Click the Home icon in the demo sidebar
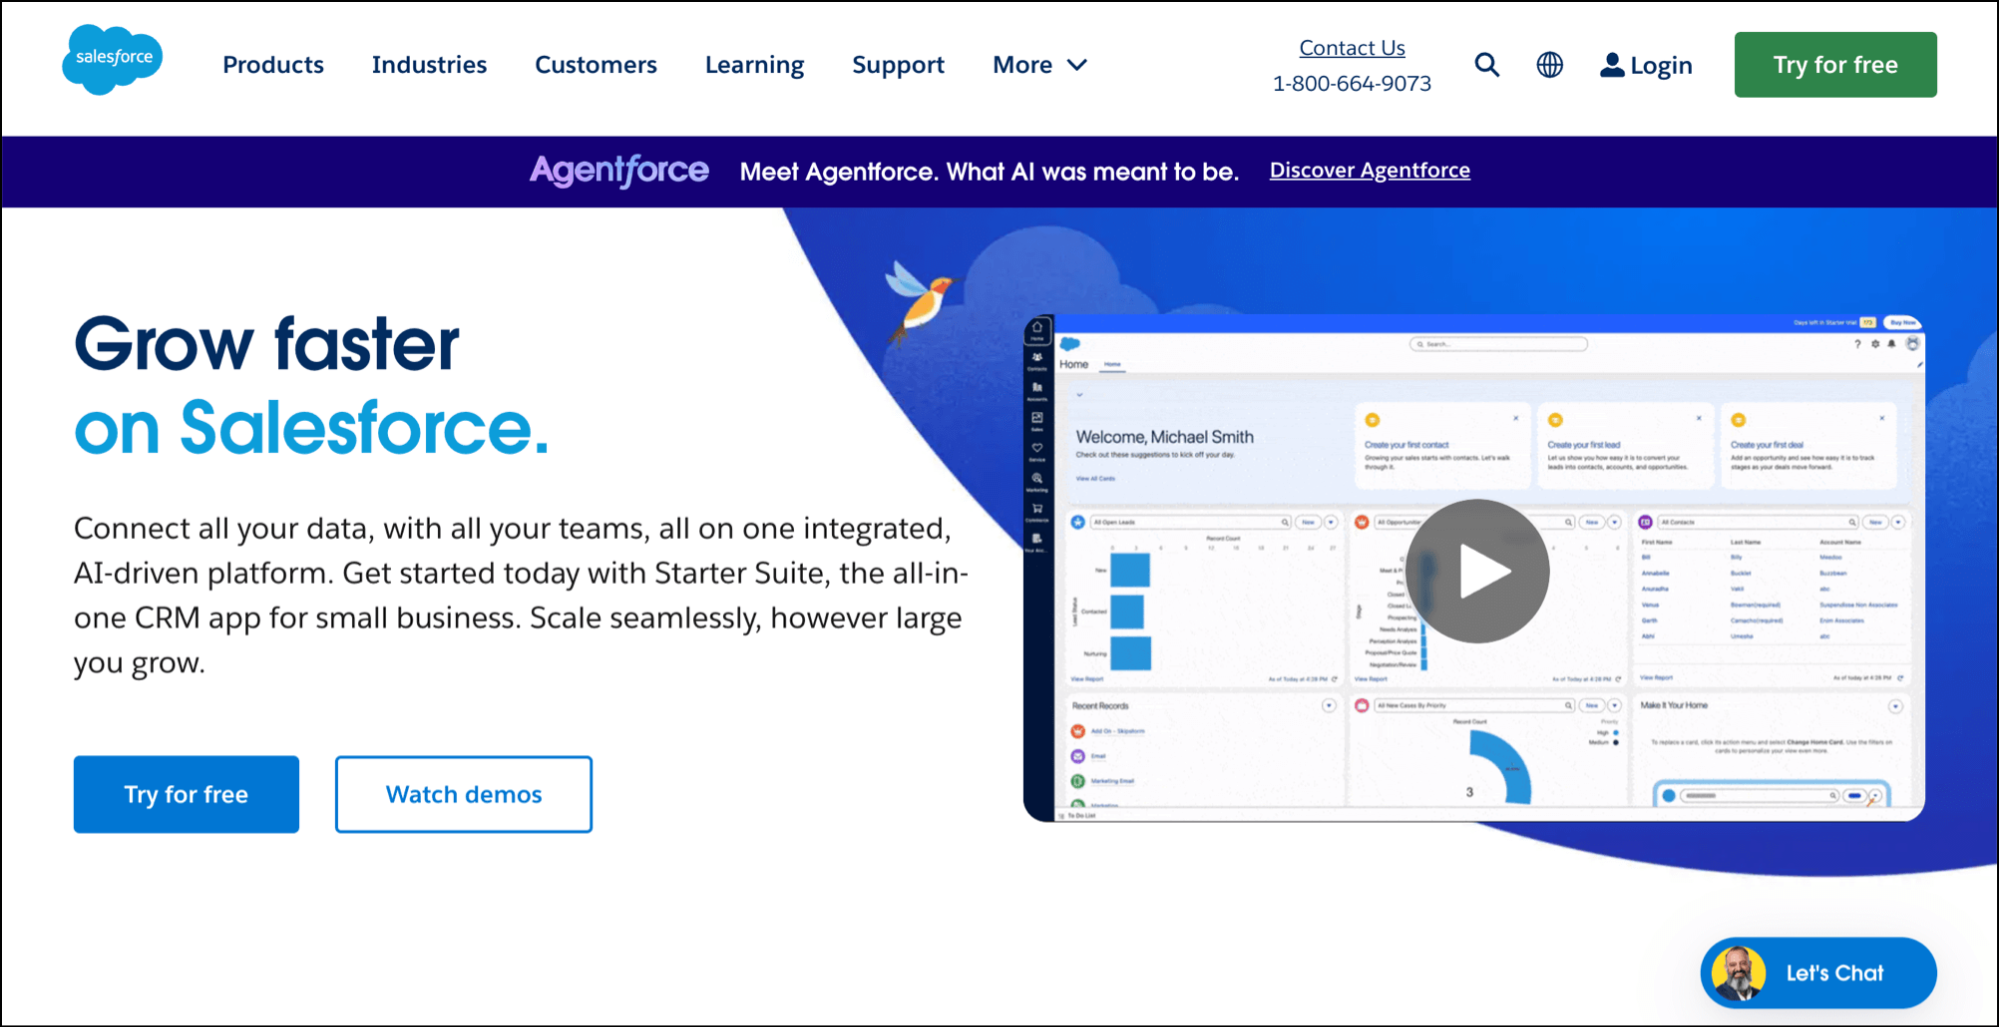This screenshot has height=1028, width=1999. coord(1037,329)
